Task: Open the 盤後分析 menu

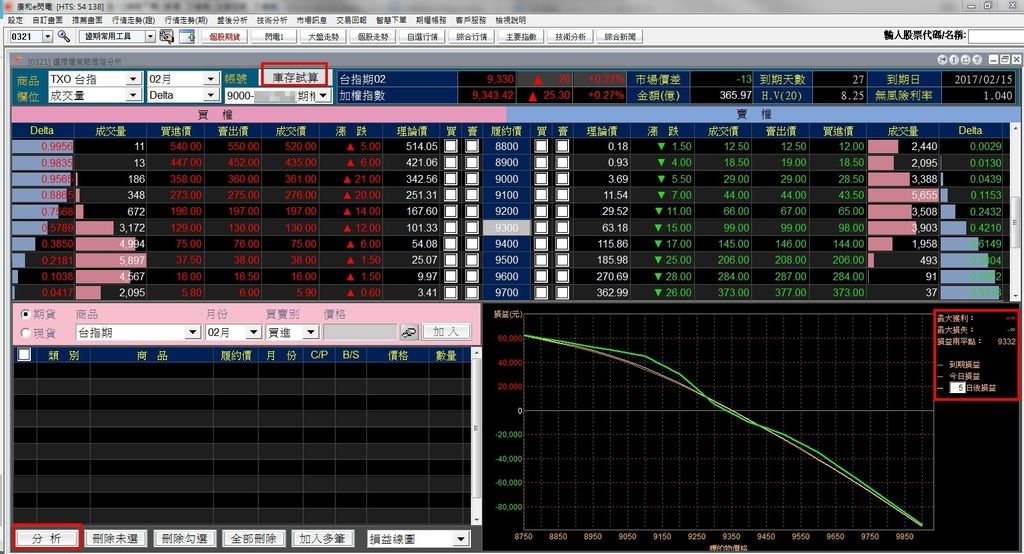Action: [232, 20]
